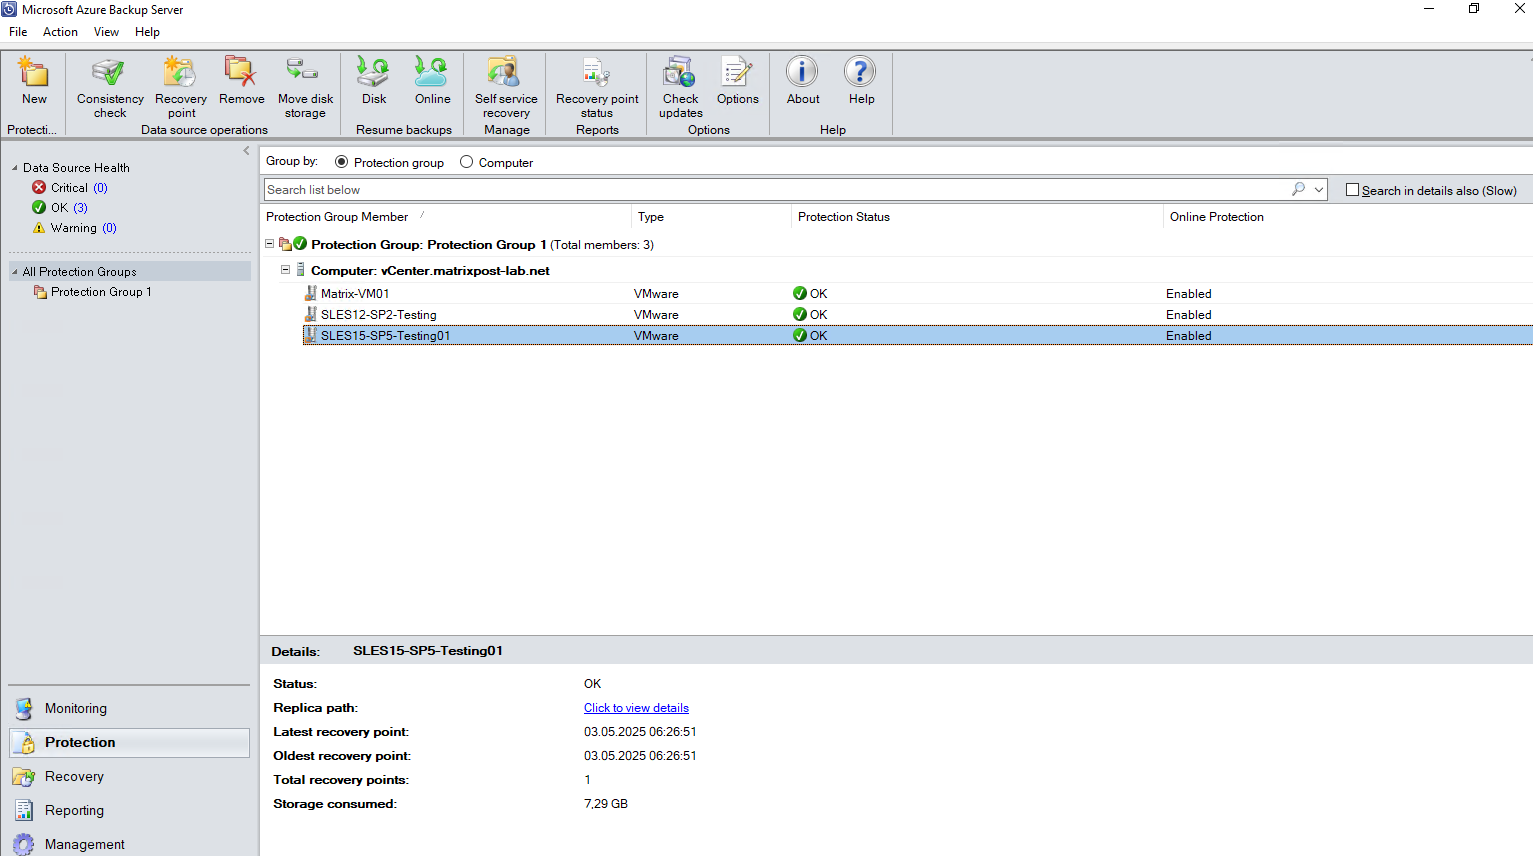Viewport: 1533px width, 856px height.
Task: Click VMware type for SLES12-SP2-Testing
Action: coord(656,315)
